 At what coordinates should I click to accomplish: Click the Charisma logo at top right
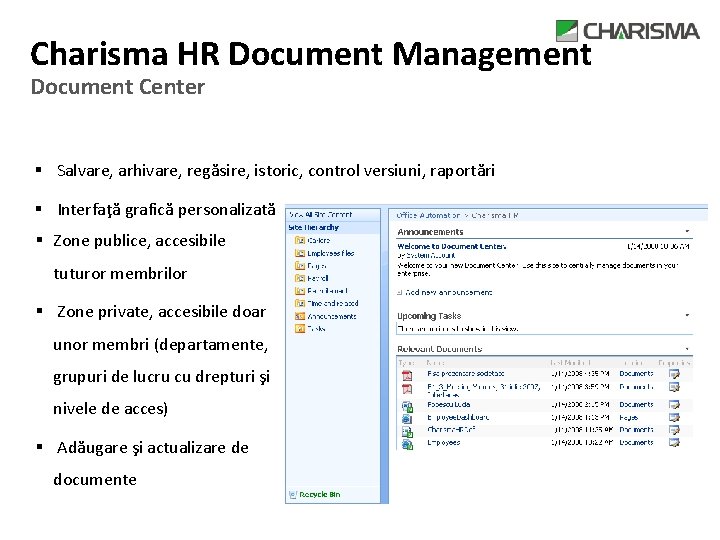pos(627,31)
